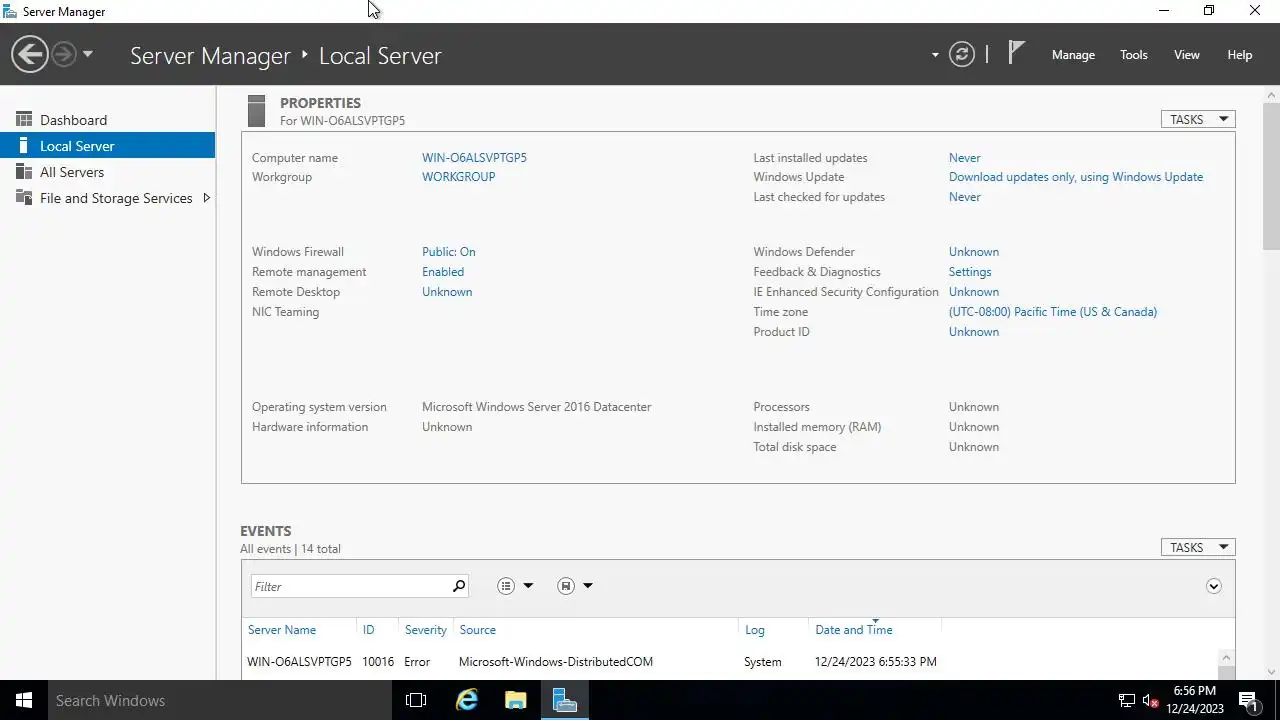
Task: Open dropdown arrow left of refresh icon
Action: coord(935,55)
